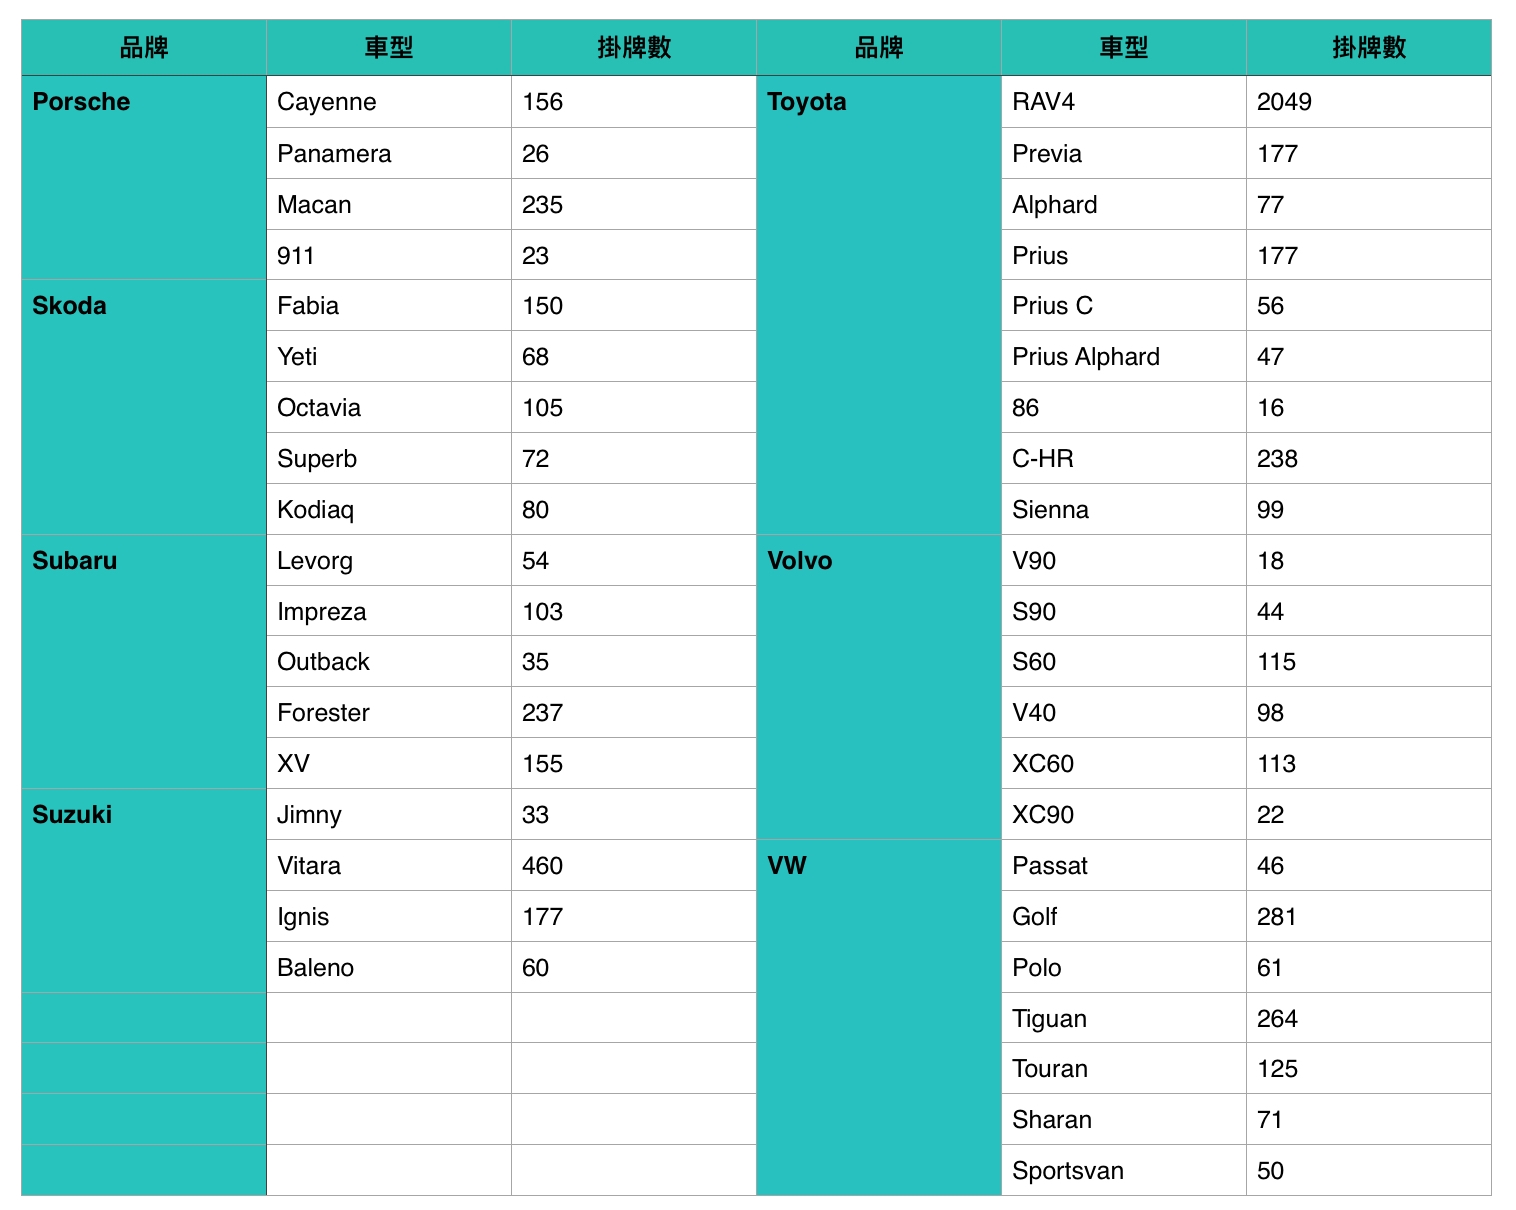Select the Porsche brand cell

144,177
